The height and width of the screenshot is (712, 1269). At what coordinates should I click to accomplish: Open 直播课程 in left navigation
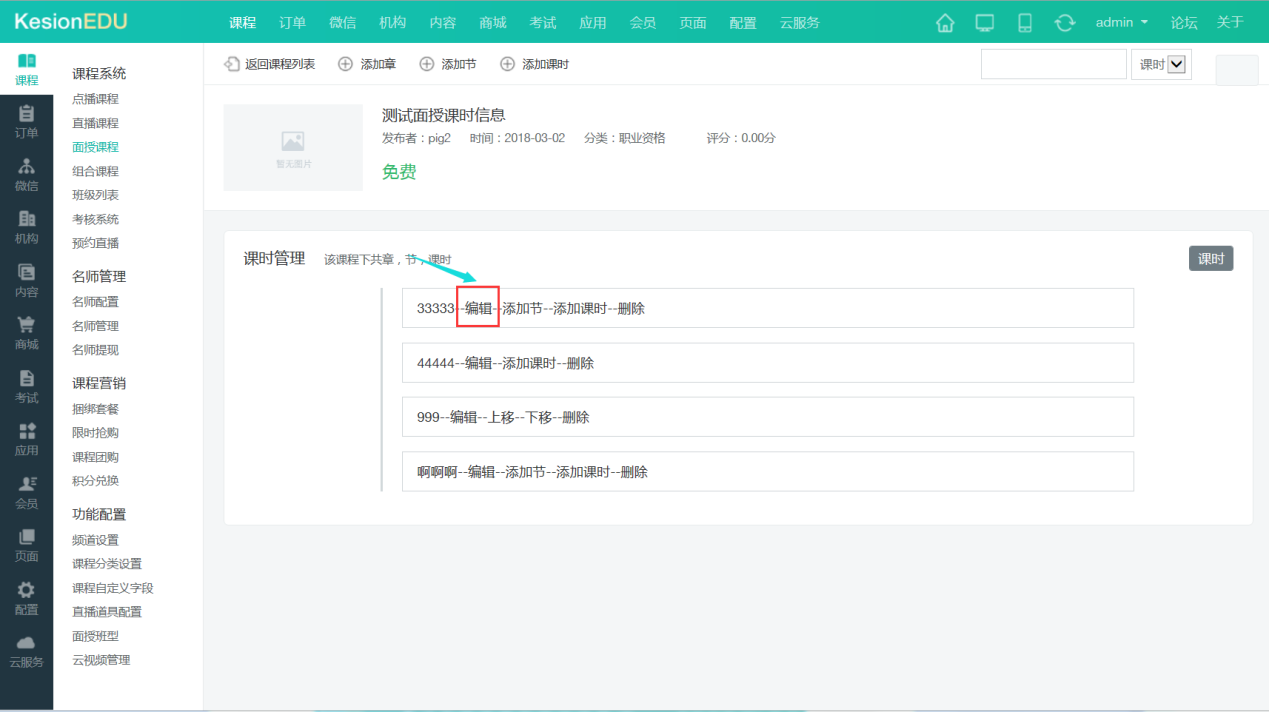95,123
